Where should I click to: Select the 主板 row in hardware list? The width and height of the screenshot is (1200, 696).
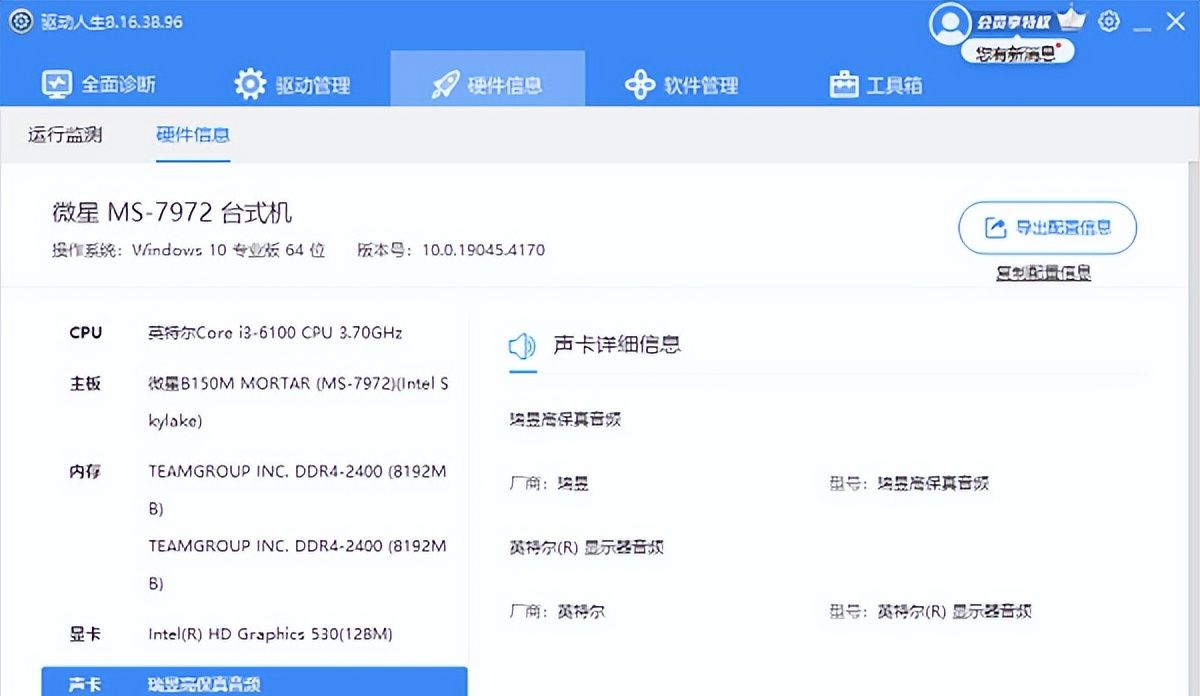pyautogui.click(x=254, y=402)
